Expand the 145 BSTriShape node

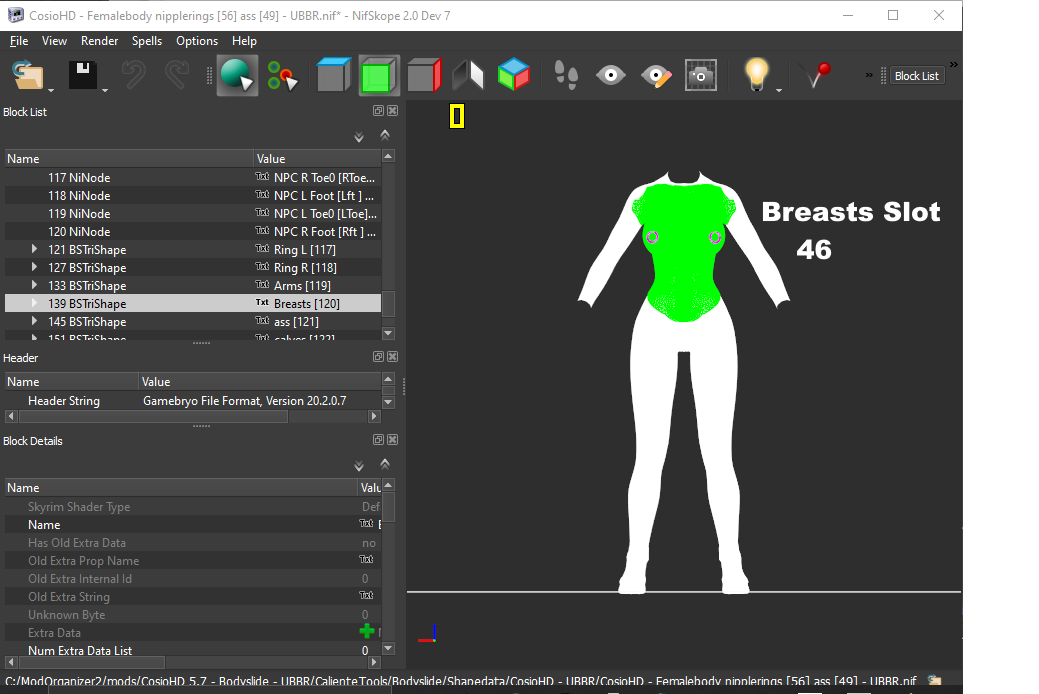34,321
